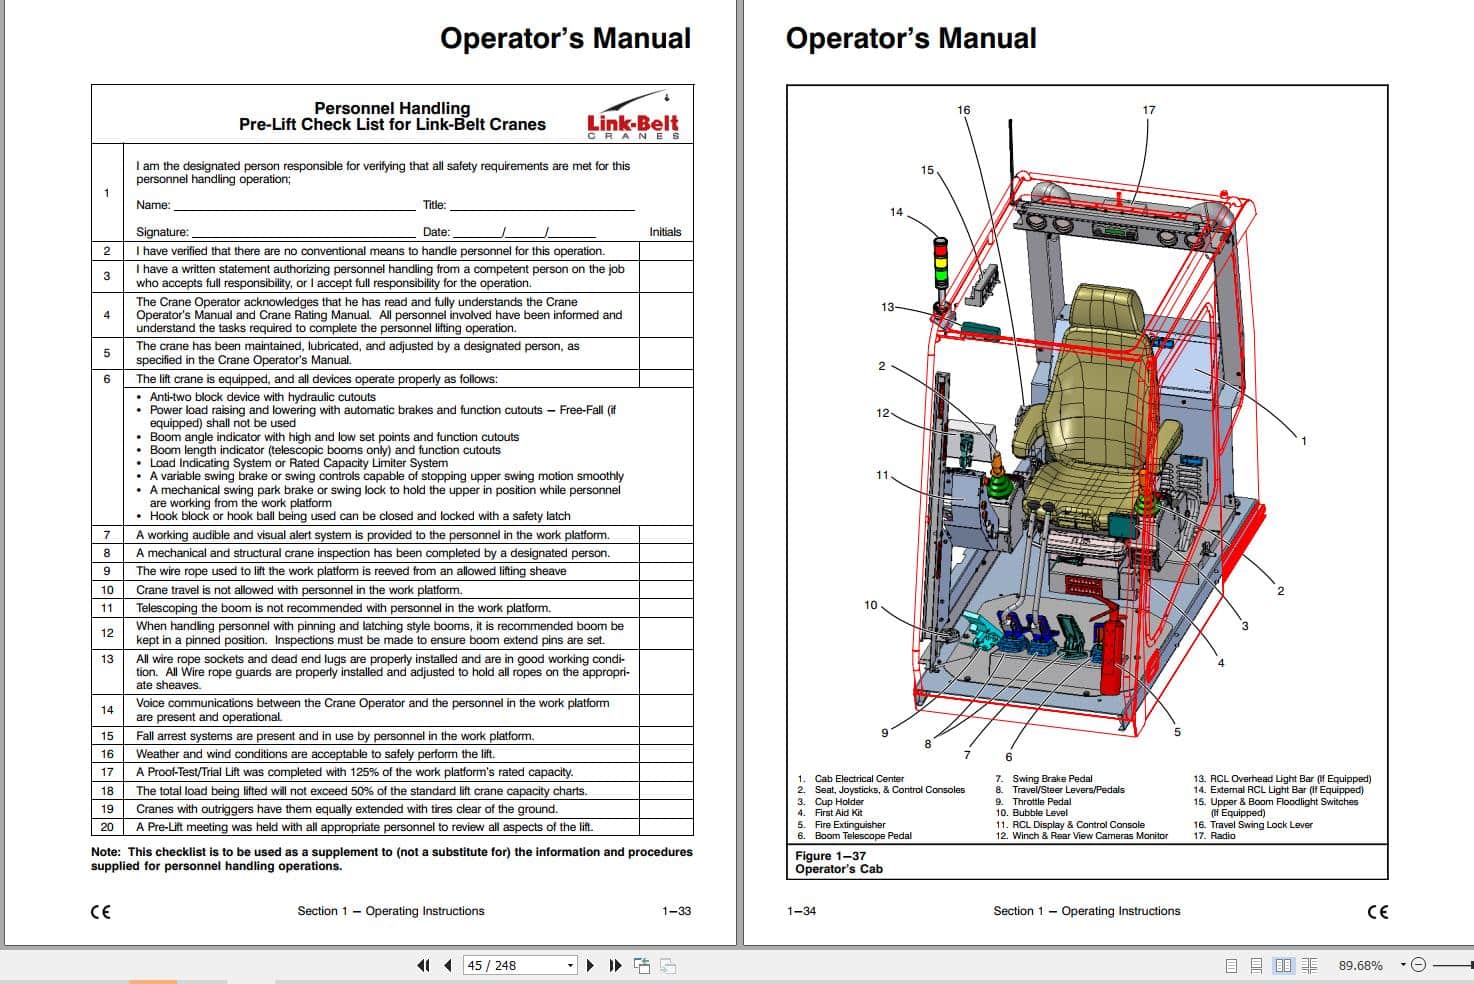Select single page view mode

1231,965
